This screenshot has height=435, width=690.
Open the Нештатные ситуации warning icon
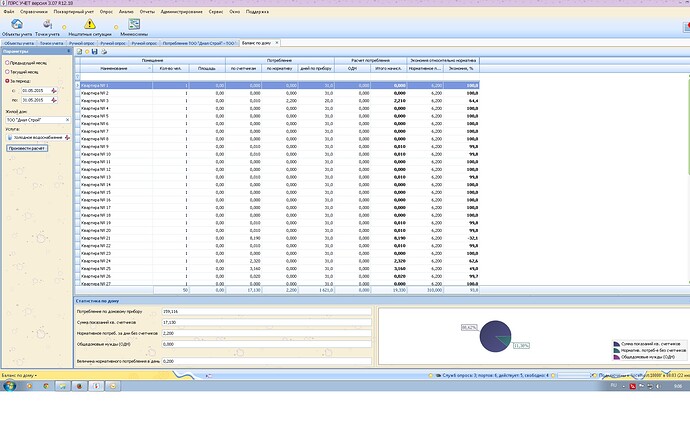coord(90,27)
